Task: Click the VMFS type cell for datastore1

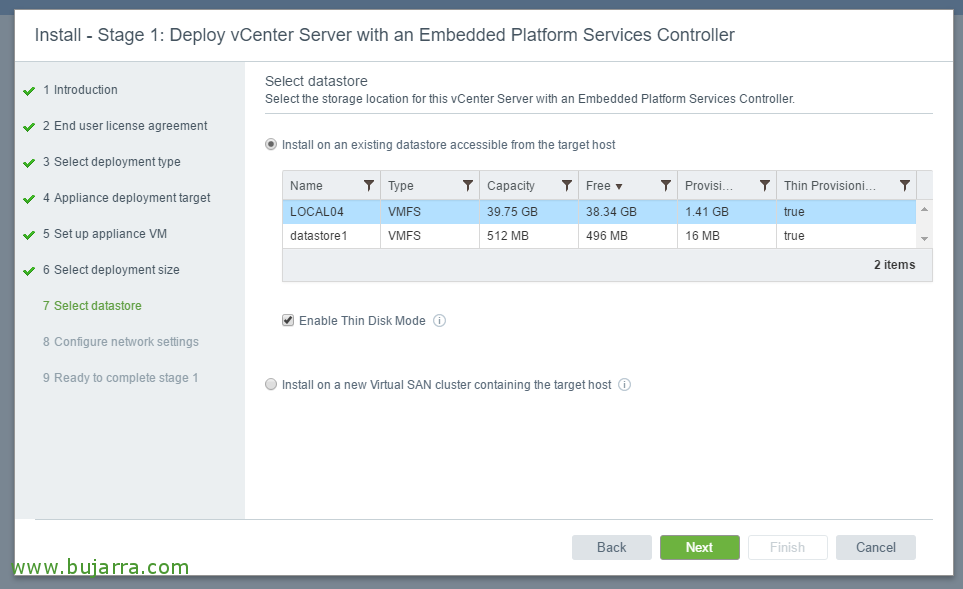Action: click(x=404, y=236)
